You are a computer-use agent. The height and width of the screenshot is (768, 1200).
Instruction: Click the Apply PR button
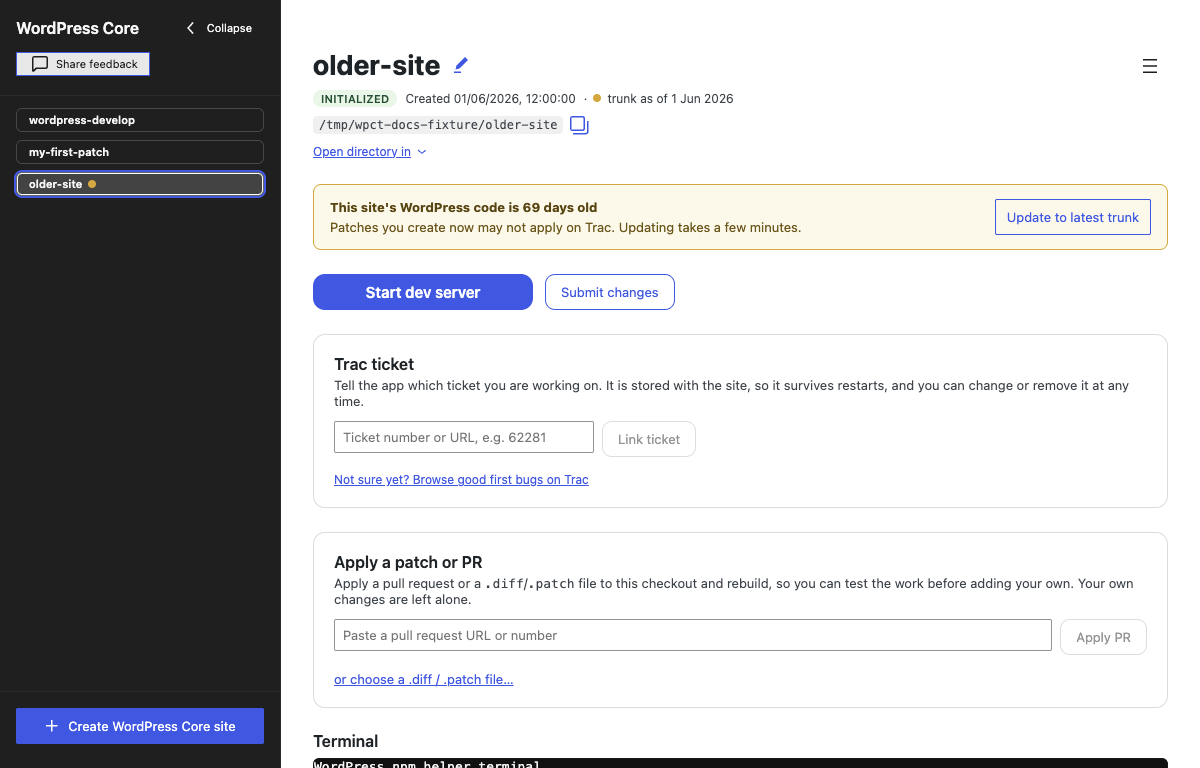1103,637
